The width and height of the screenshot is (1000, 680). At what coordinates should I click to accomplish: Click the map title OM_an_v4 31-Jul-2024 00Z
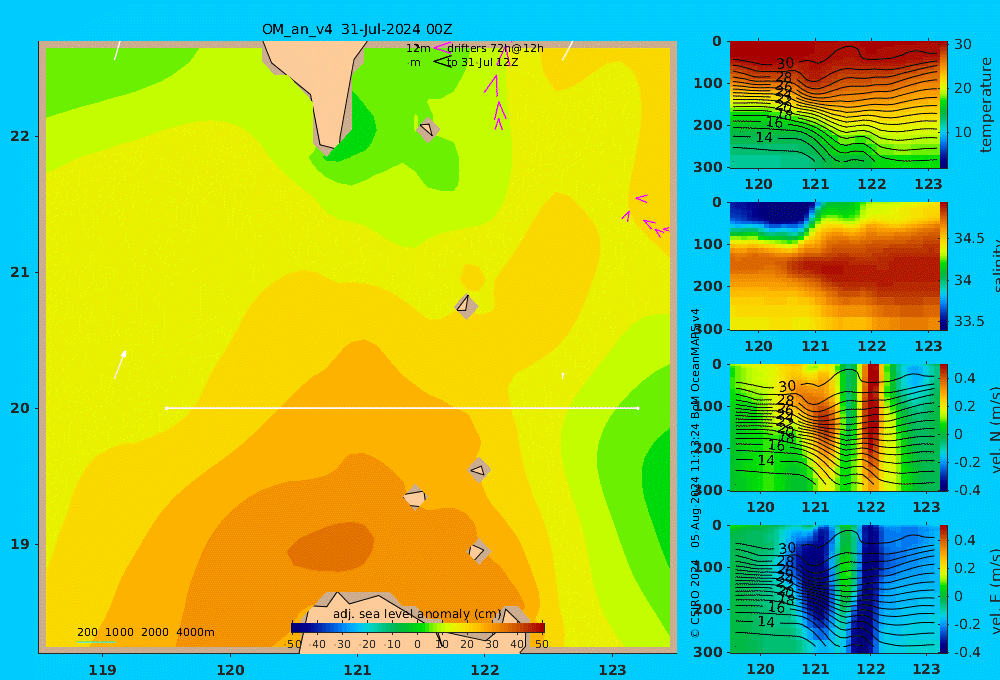357,29
